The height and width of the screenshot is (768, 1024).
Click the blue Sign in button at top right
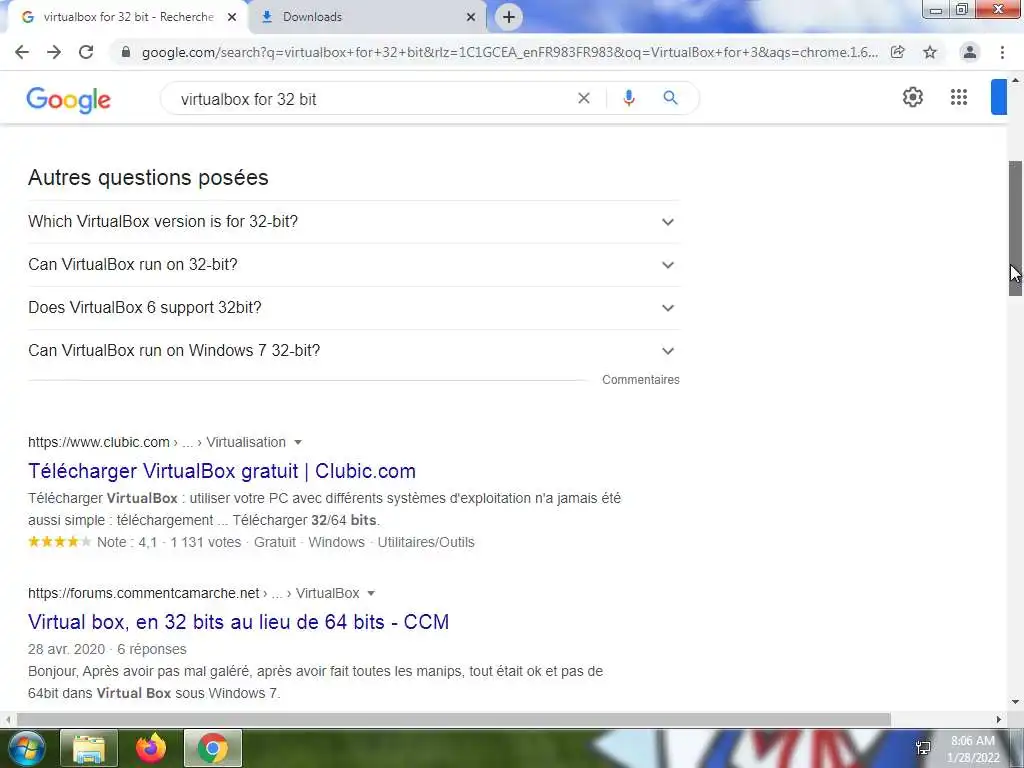coord(999,97)
